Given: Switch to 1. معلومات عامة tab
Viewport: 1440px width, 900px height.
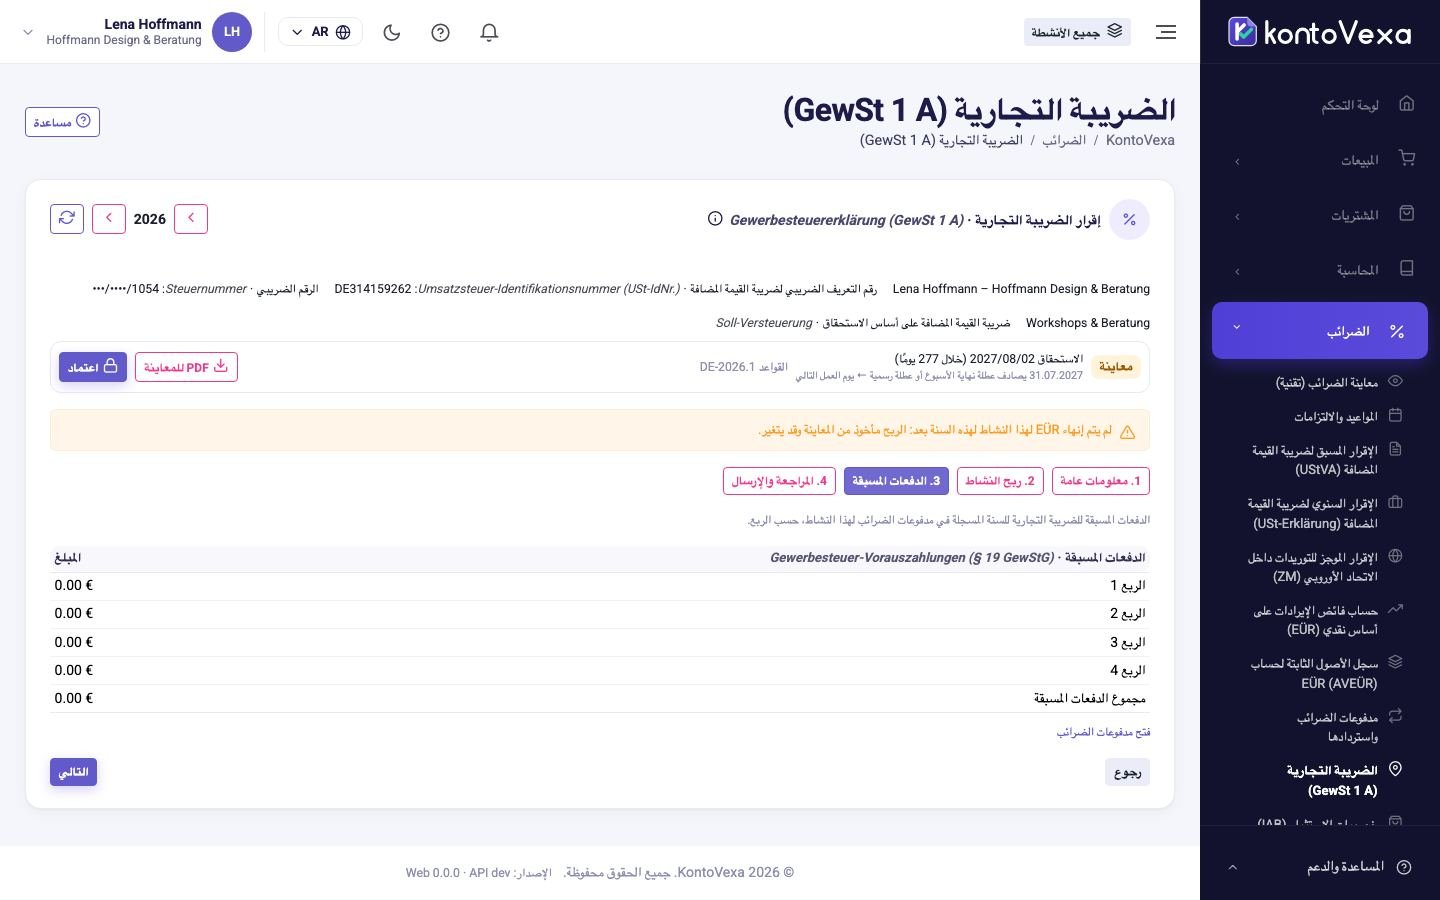Looking at the screenshot, I should [1100, 481].
